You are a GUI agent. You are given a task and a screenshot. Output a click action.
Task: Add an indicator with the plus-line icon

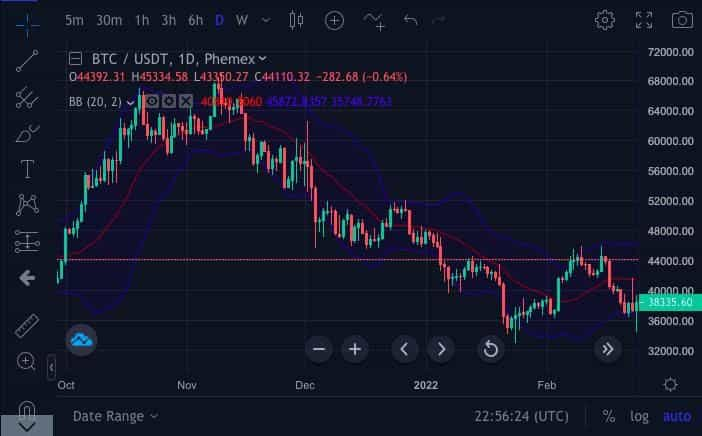(376, 20)
